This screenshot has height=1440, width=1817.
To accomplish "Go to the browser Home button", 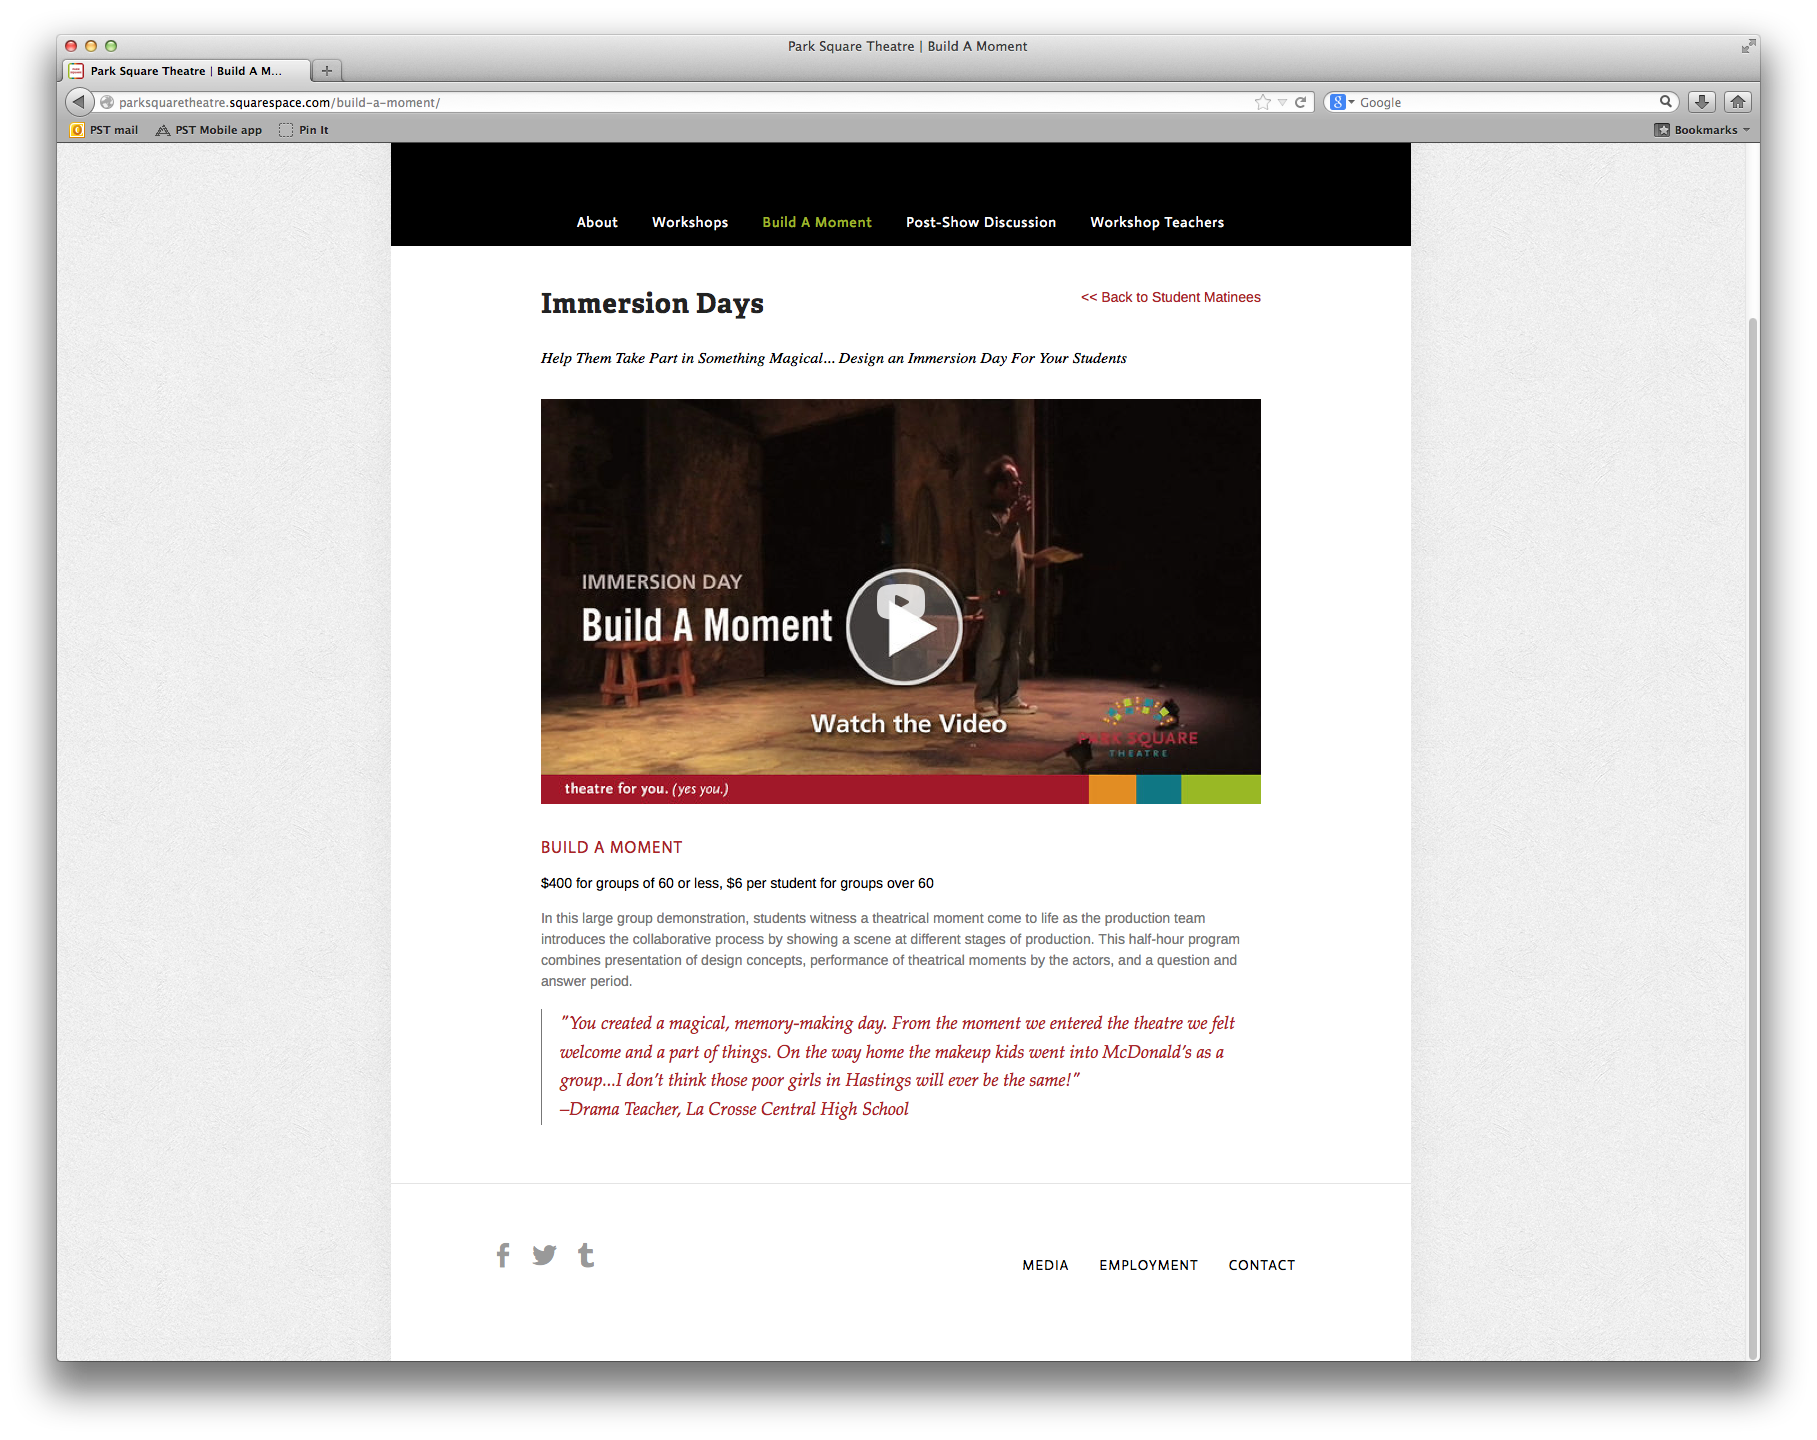I will coord(1738,102).
